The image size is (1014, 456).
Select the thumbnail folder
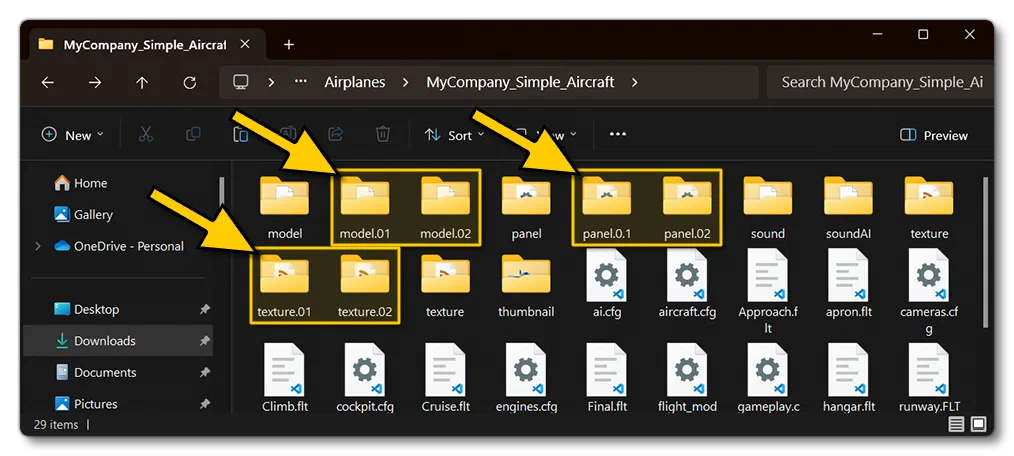(526, 285)
